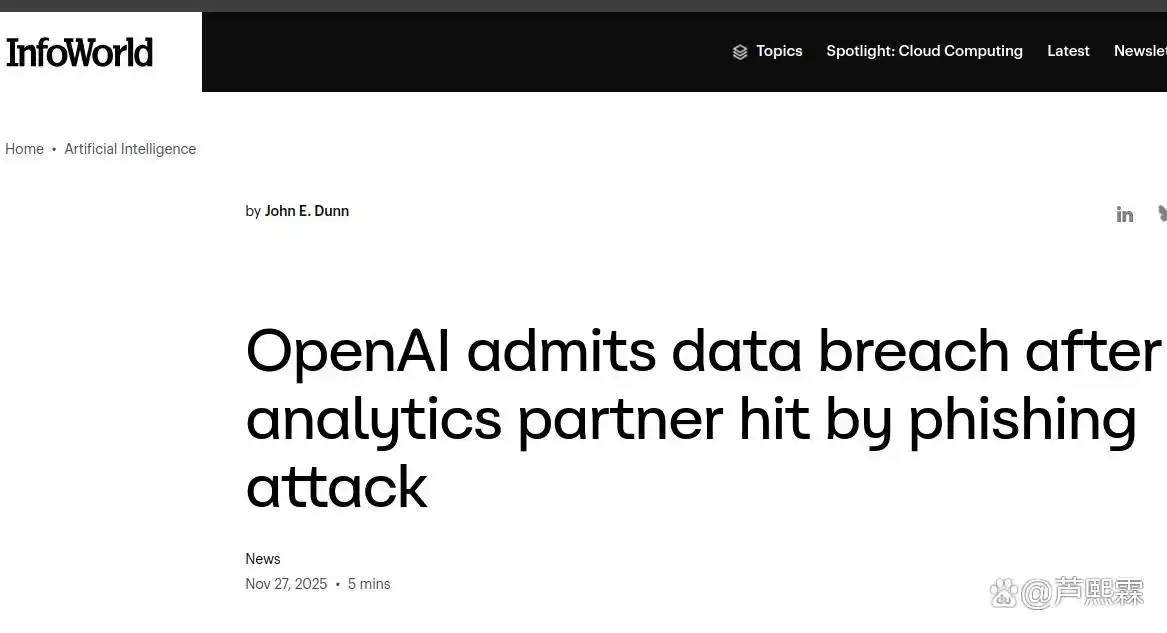
Task: Click the paw print watermark icon
Action: pyautogui.click(x=1003, y=593)
